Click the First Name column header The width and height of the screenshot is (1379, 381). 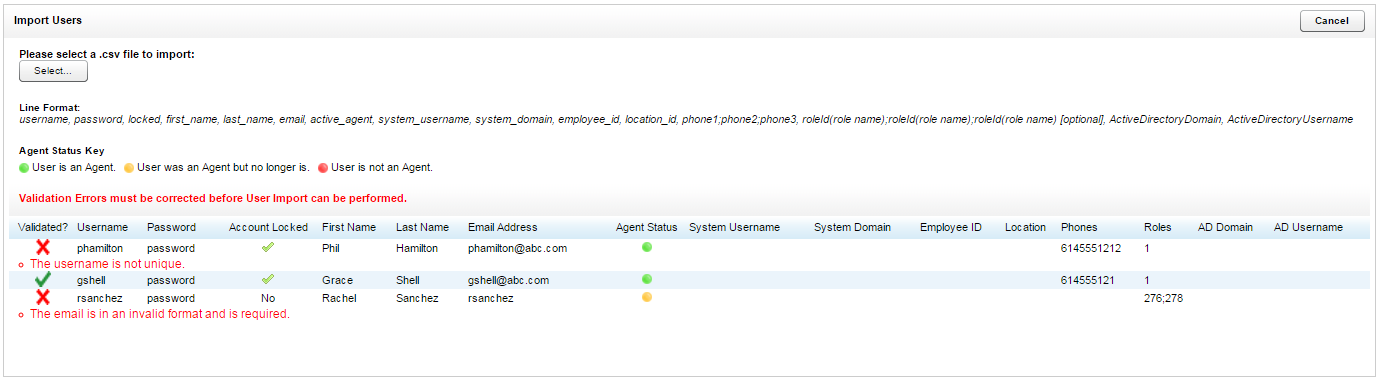[x=349, y=227]
